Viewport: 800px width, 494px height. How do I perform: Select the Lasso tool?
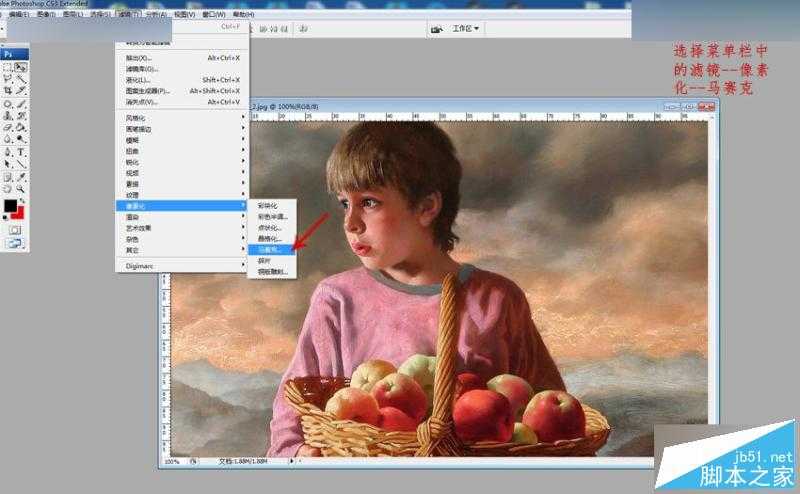tap(8, 79)
